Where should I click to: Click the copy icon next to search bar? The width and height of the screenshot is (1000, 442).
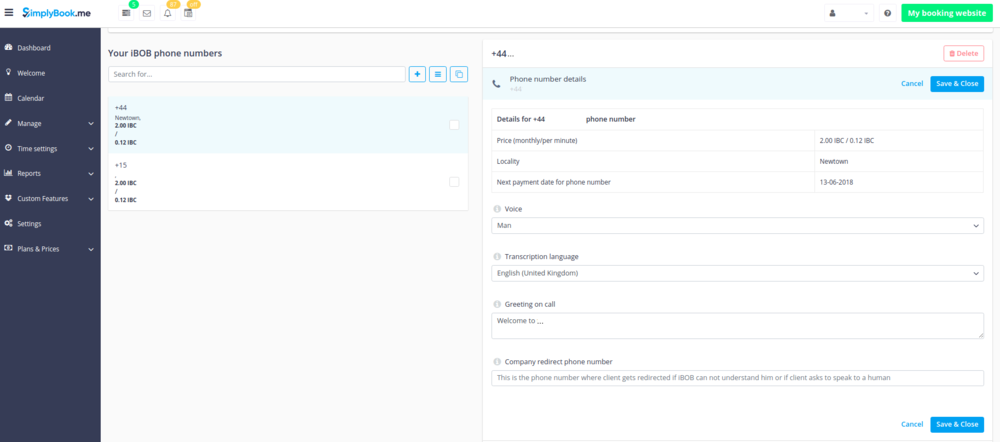click(x=459, y=74)
